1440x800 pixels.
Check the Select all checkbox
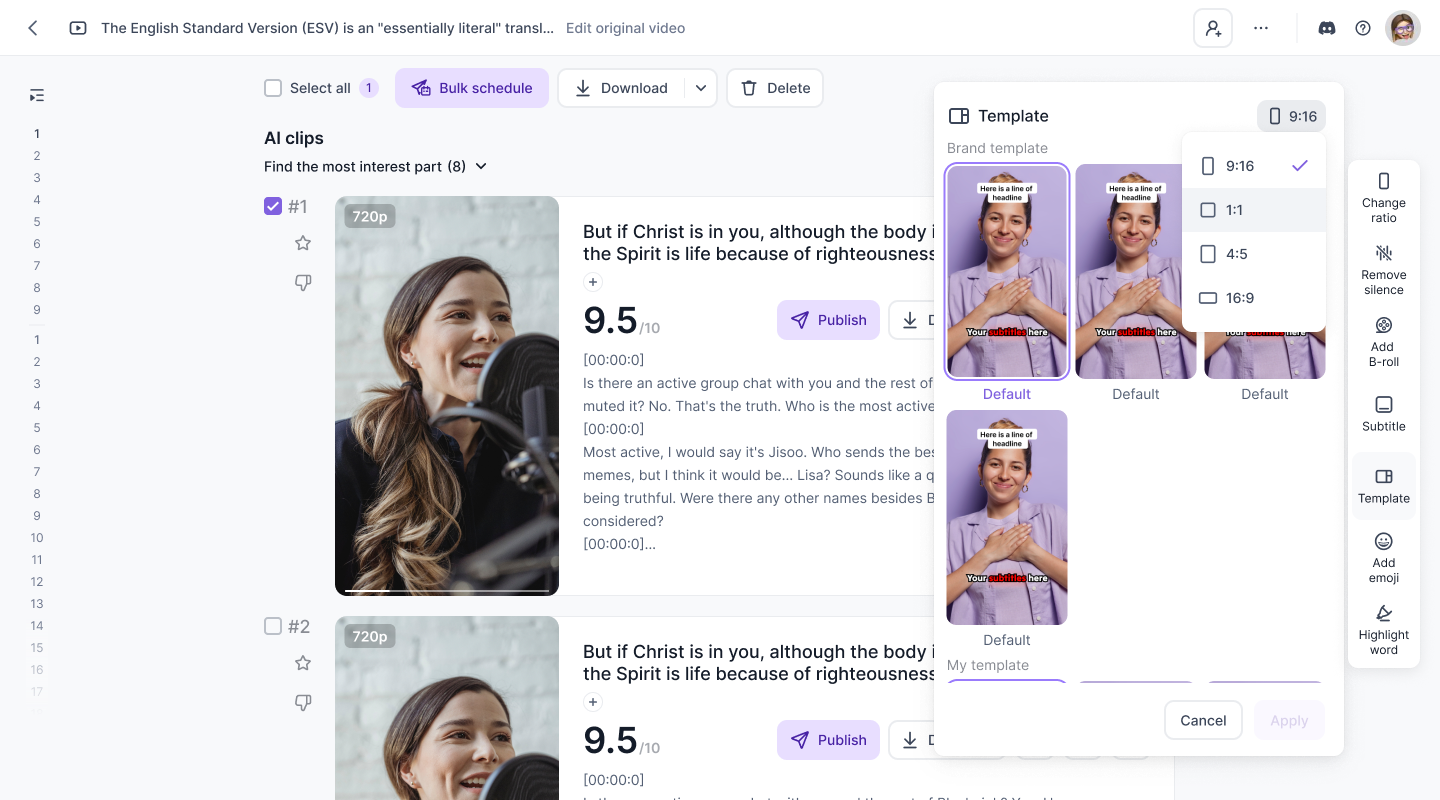click(273, 88)
